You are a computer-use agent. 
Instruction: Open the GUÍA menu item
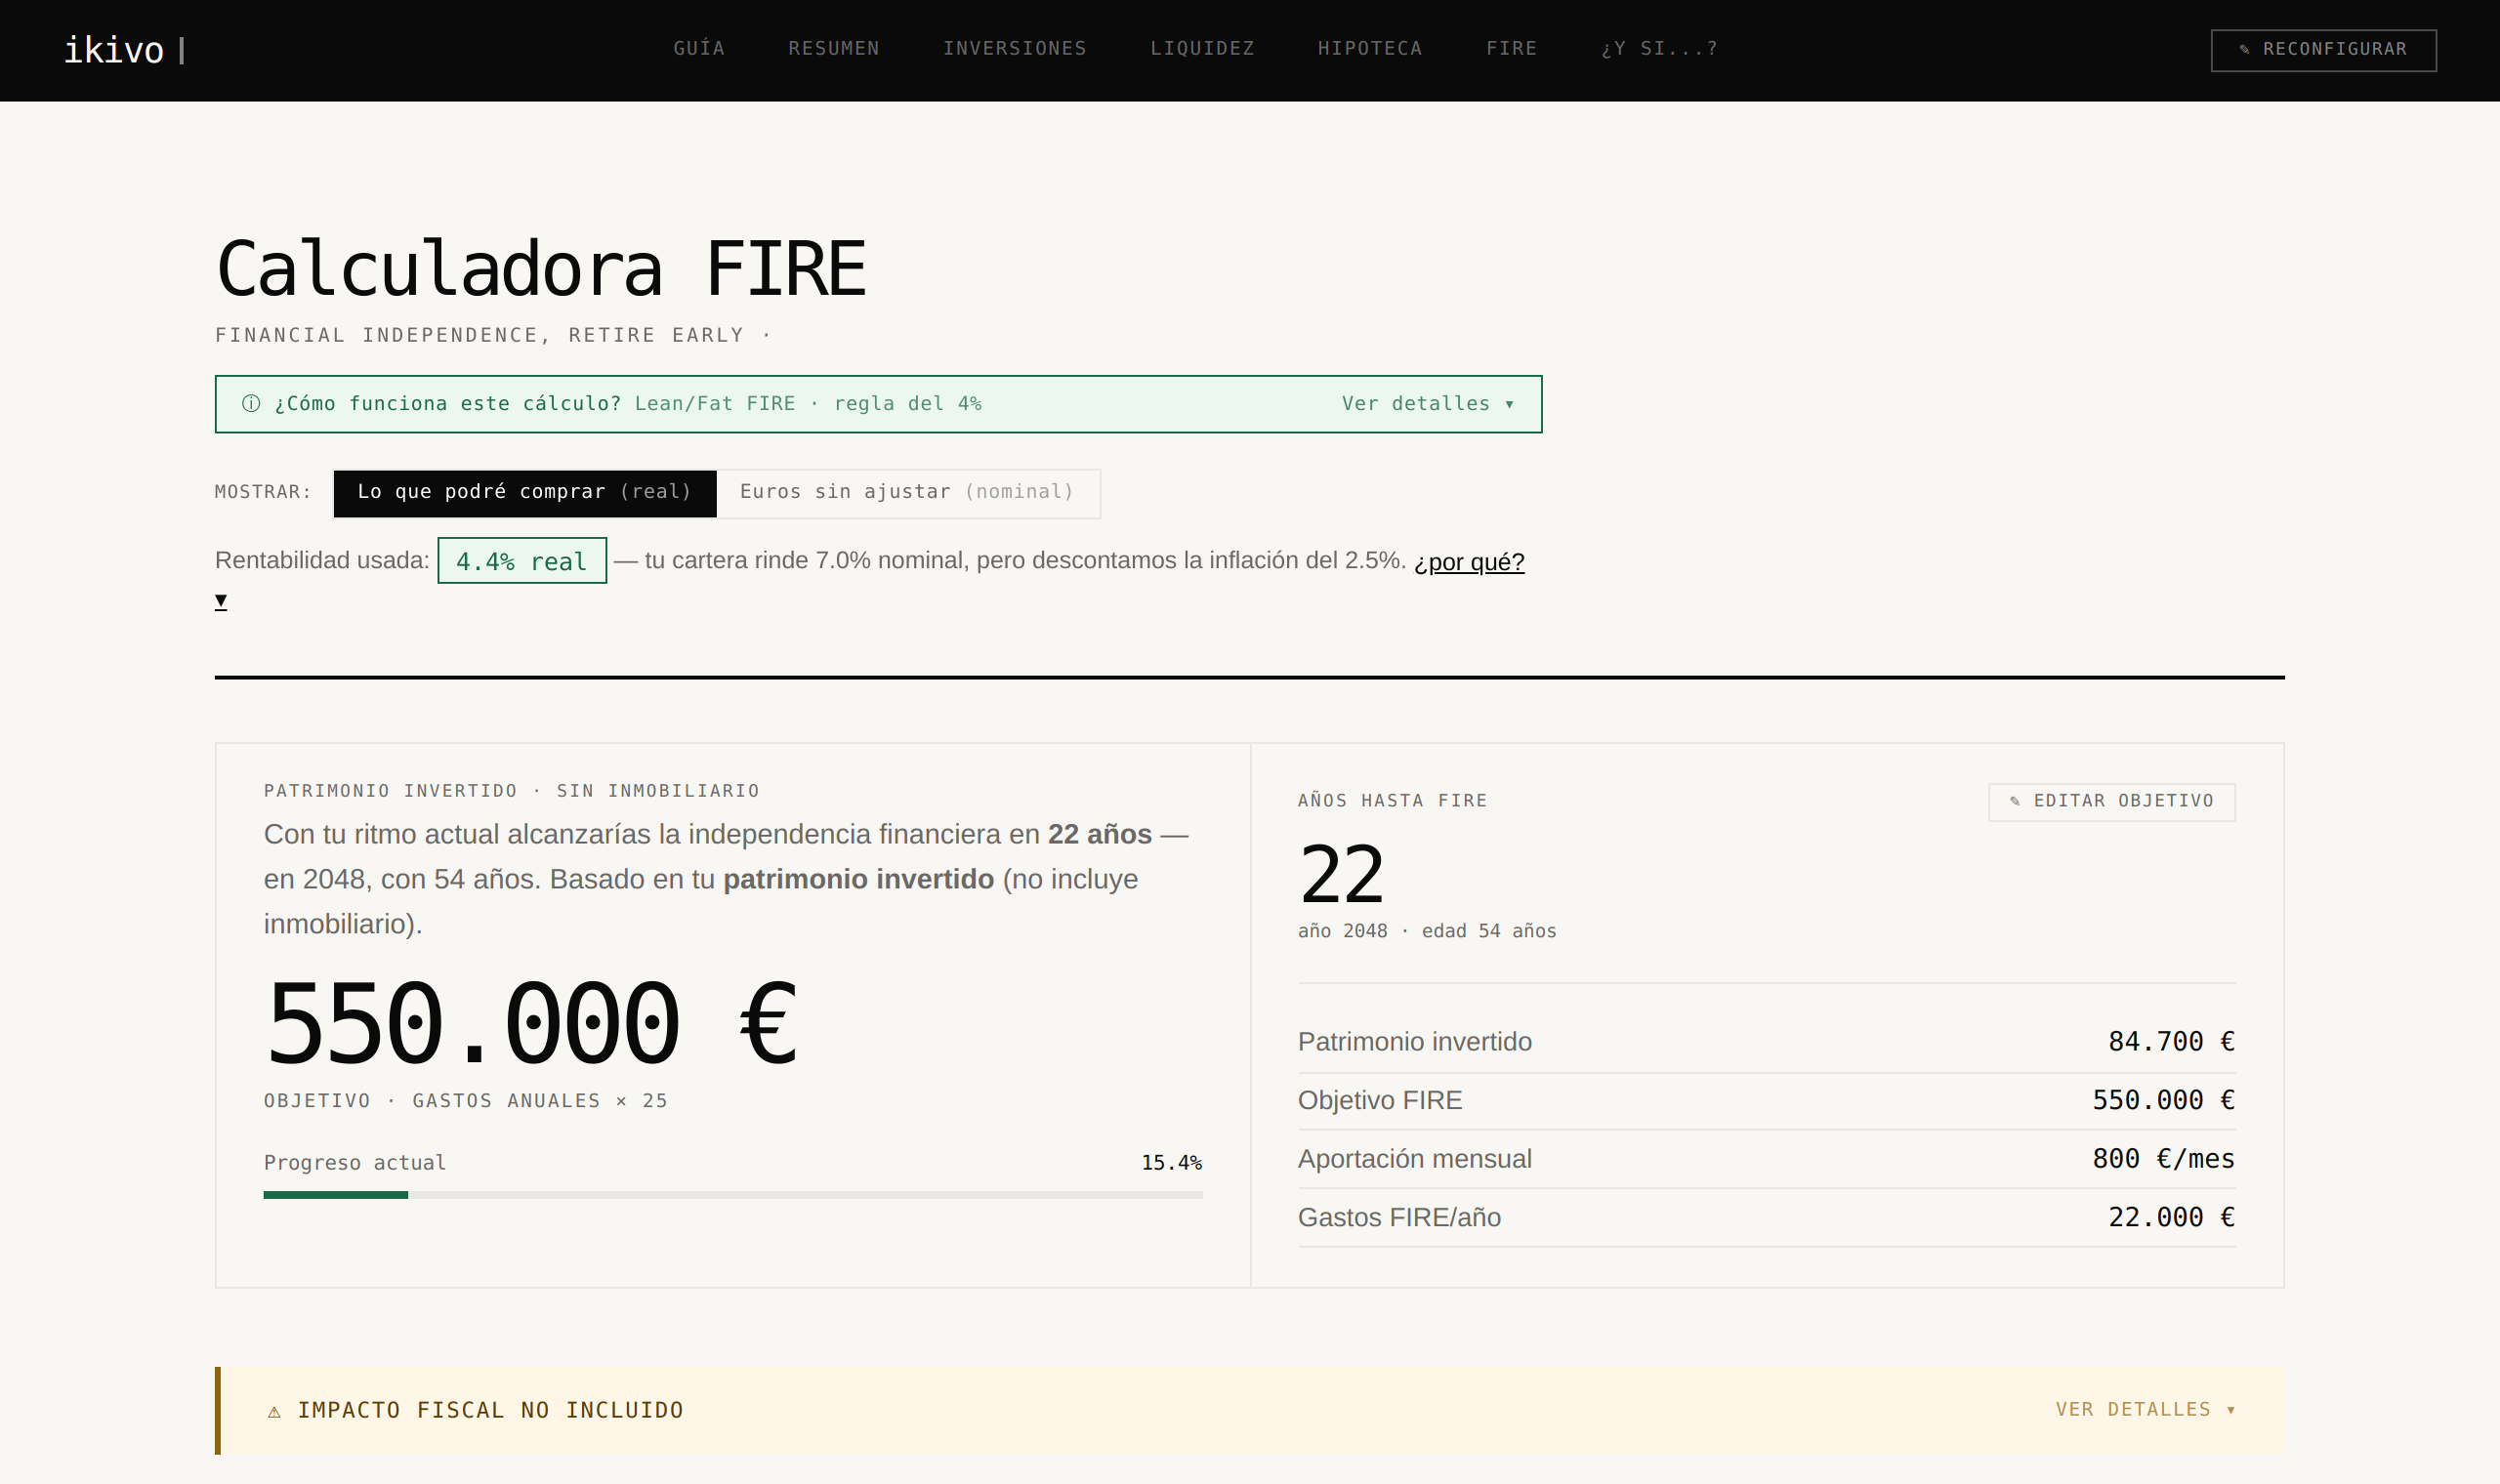699,48
